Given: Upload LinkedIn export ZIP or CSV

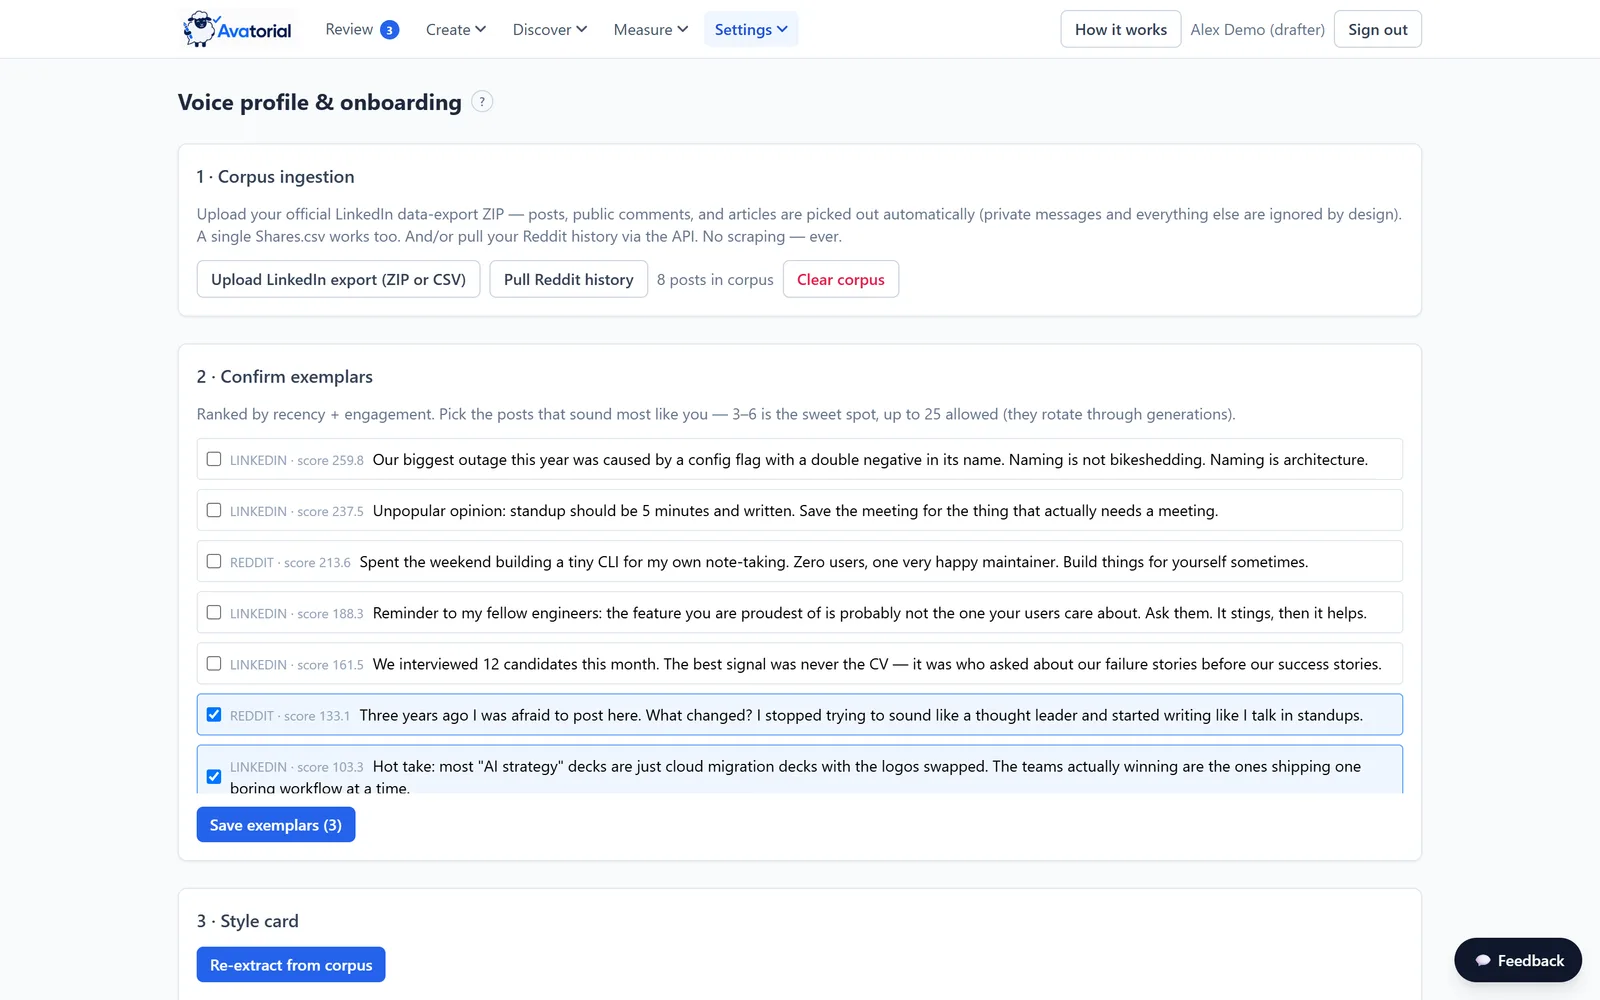Looking at the screenshot, I should (338, 279).
